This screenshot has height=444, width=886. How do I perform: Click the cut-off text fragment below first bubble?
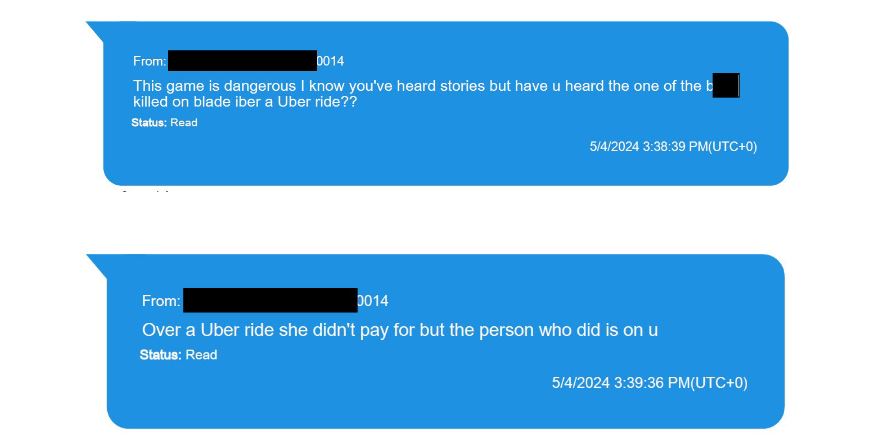click(146, 191)
